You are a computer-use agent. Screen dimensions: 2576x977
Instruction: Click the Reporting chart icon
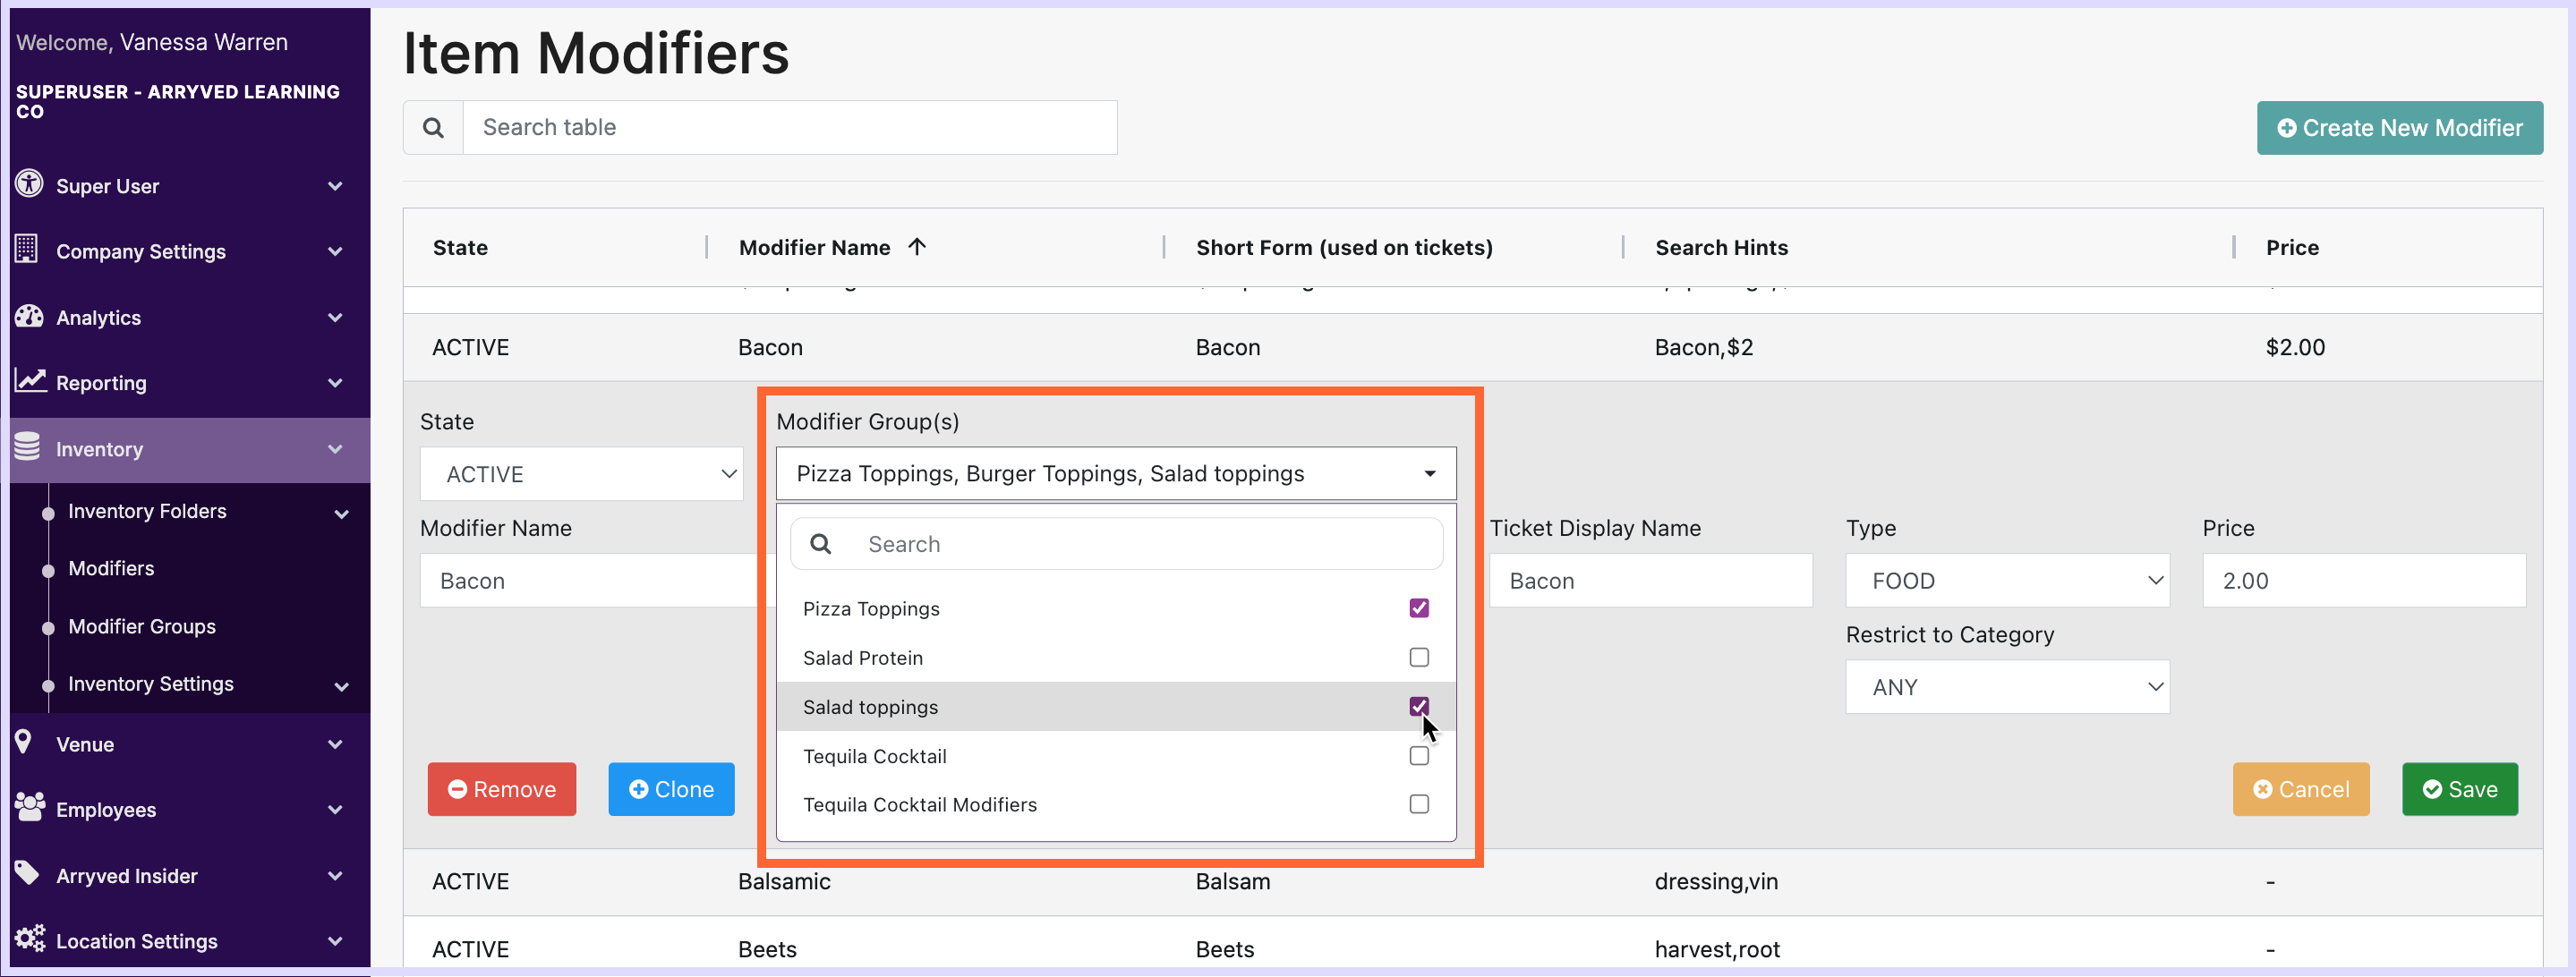pyautogui.click(x=30, y=381)
